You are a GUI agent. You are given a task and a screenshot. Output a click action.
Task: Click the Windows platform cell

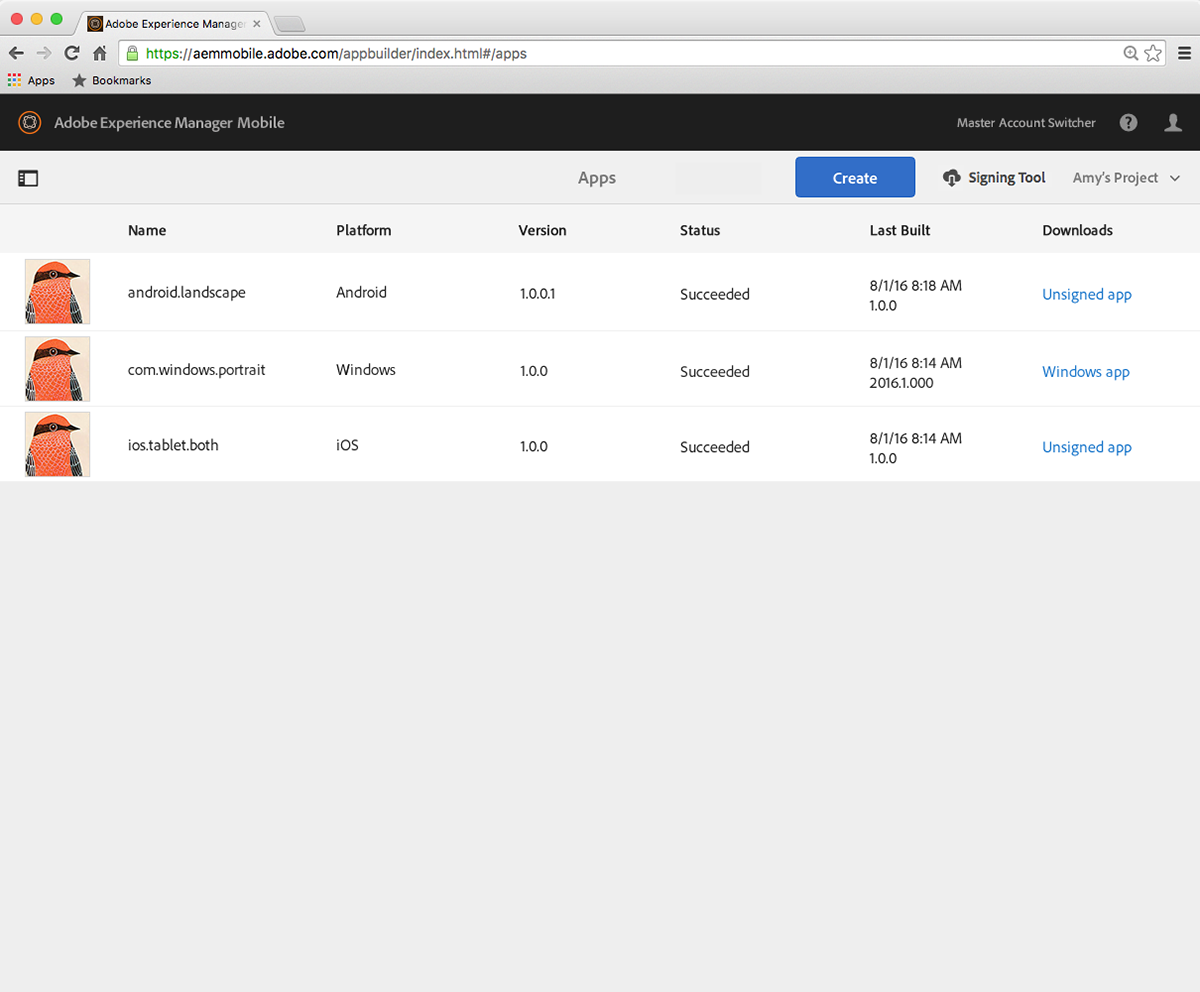point(366,369)
